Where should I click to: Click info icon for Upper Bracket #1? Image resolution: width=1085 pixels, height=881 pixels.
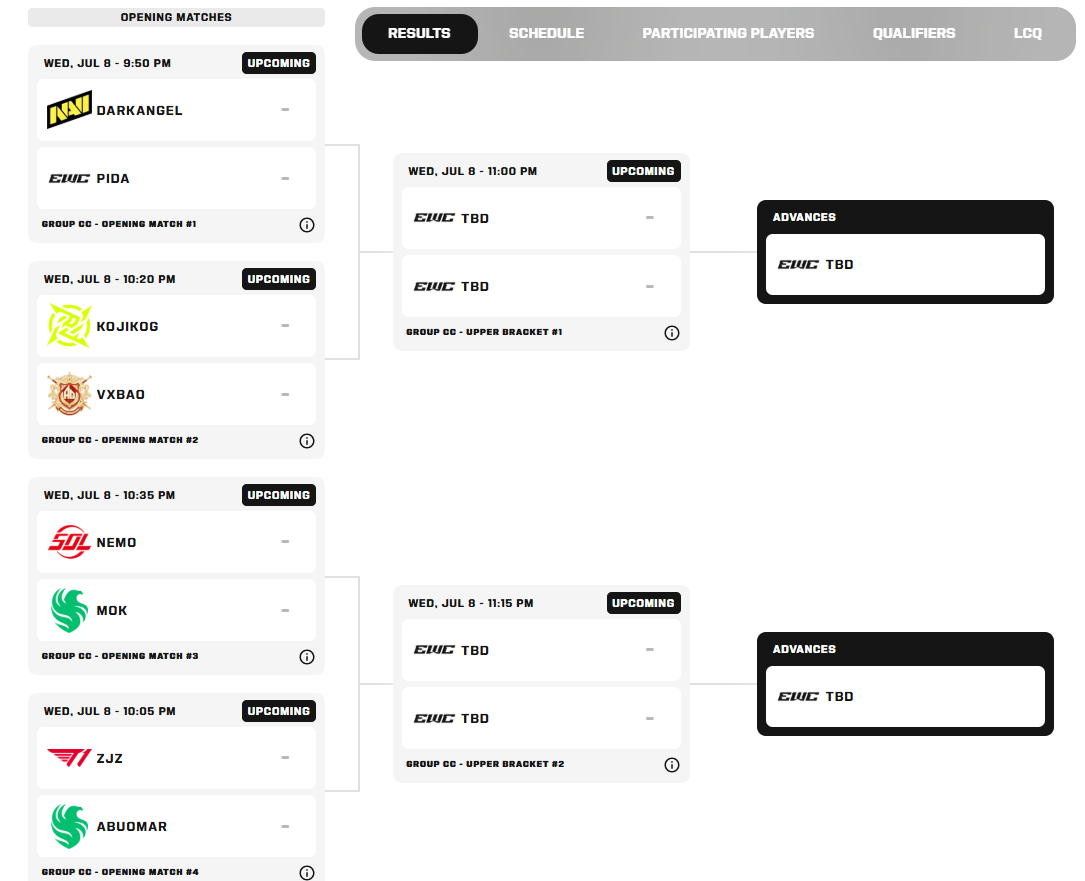[671, 333]
